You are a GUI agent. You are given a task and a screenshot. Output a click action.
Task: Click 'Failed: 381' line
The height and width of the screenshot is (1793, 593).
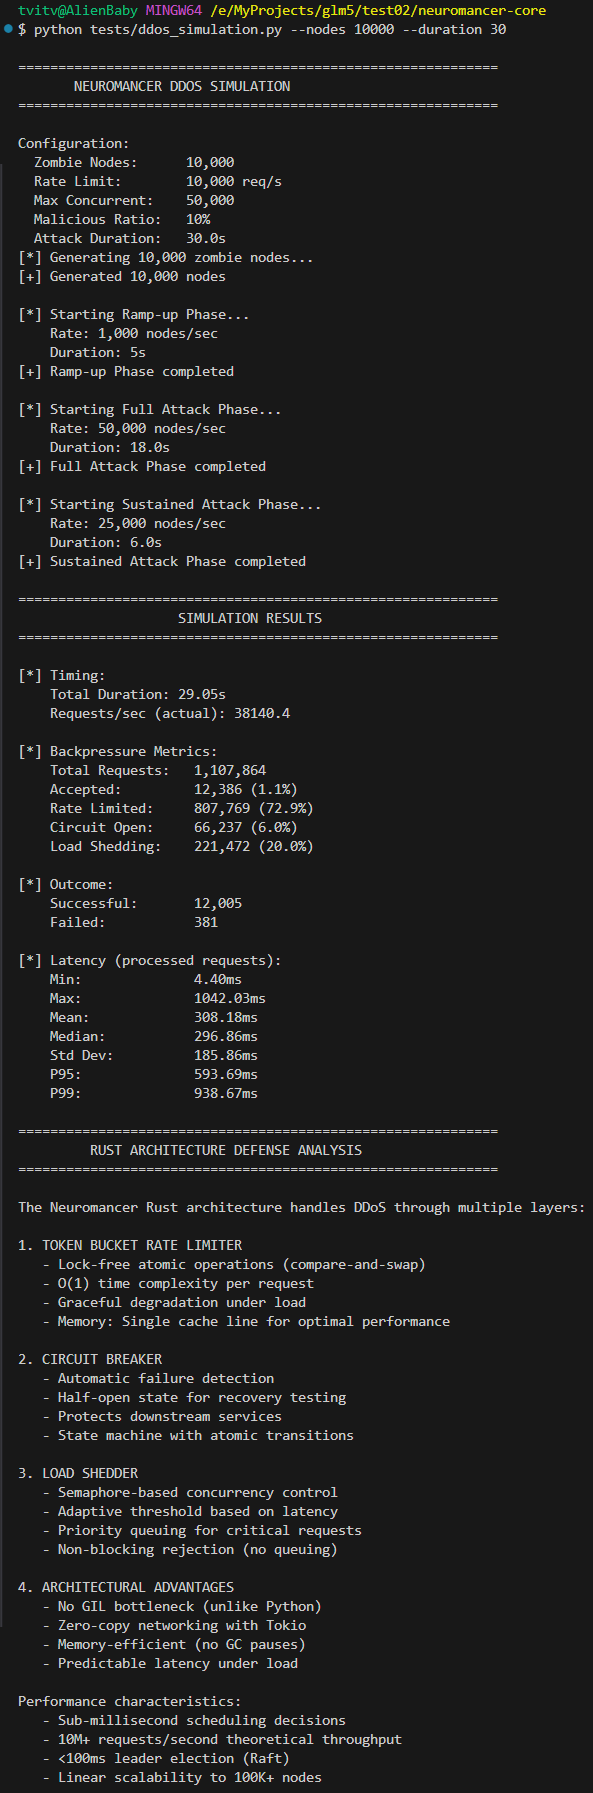(x=134, y=923)
